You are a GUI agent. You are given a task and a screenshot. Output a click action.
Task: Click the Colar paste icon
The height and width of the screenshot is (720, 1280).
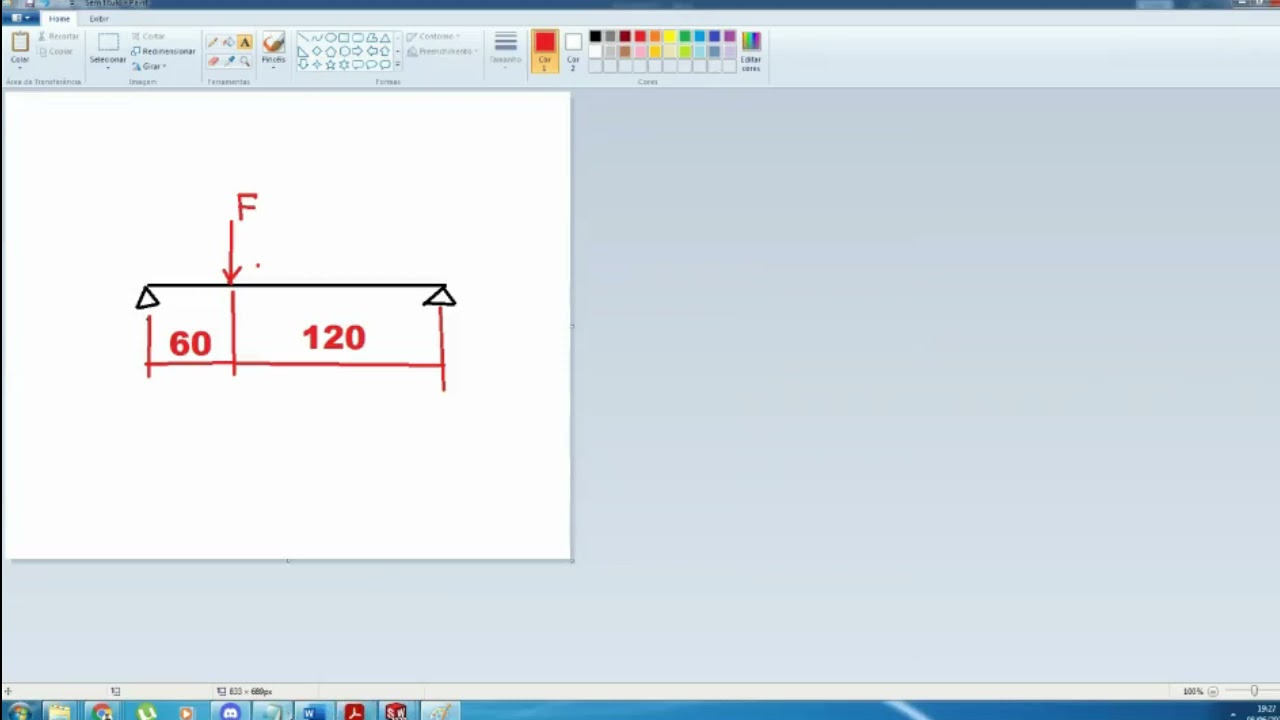tap(20, 42)
